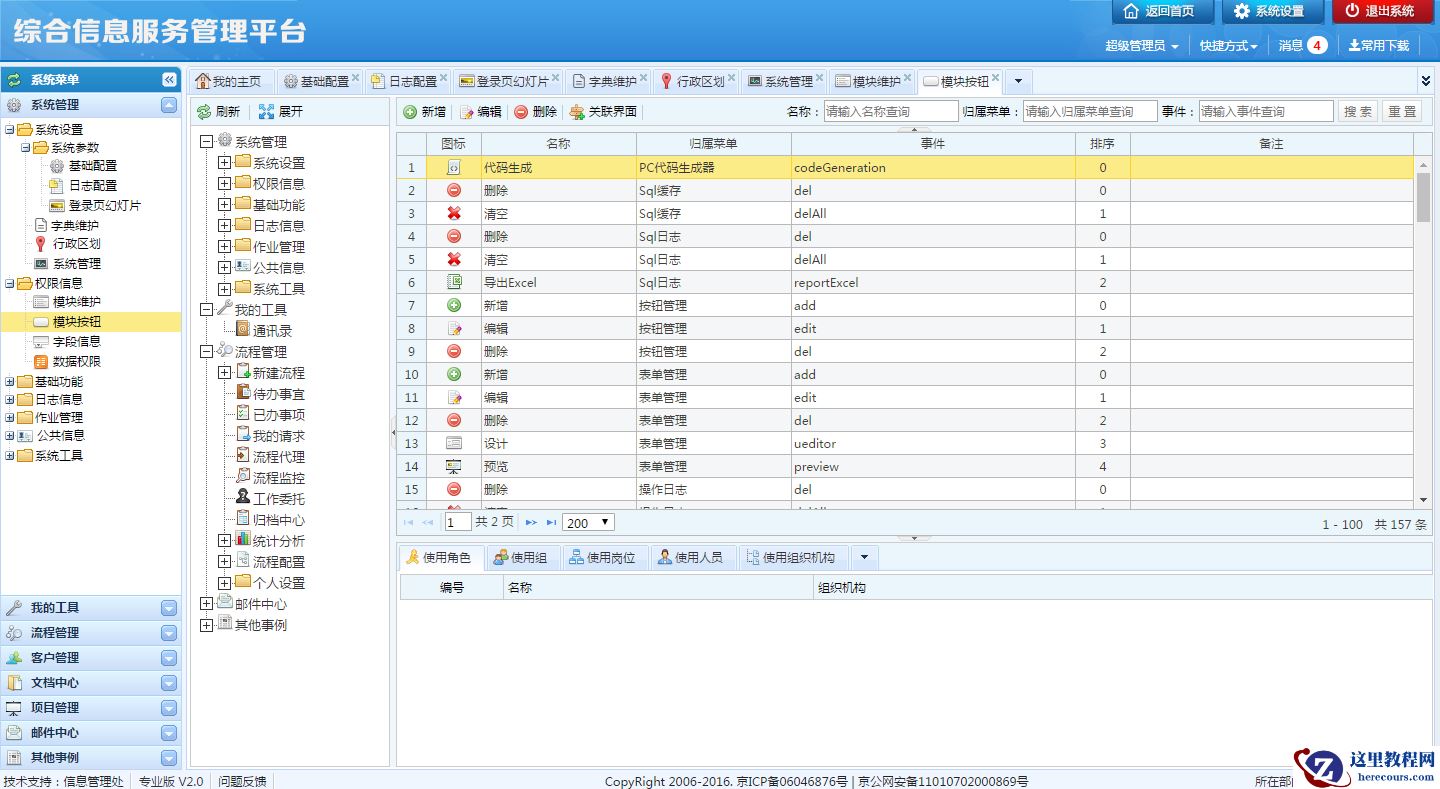This screenshot has height=789, width=1440.
Task: Click the 刷新 refresh tree icon
Action: coord(204,112)
